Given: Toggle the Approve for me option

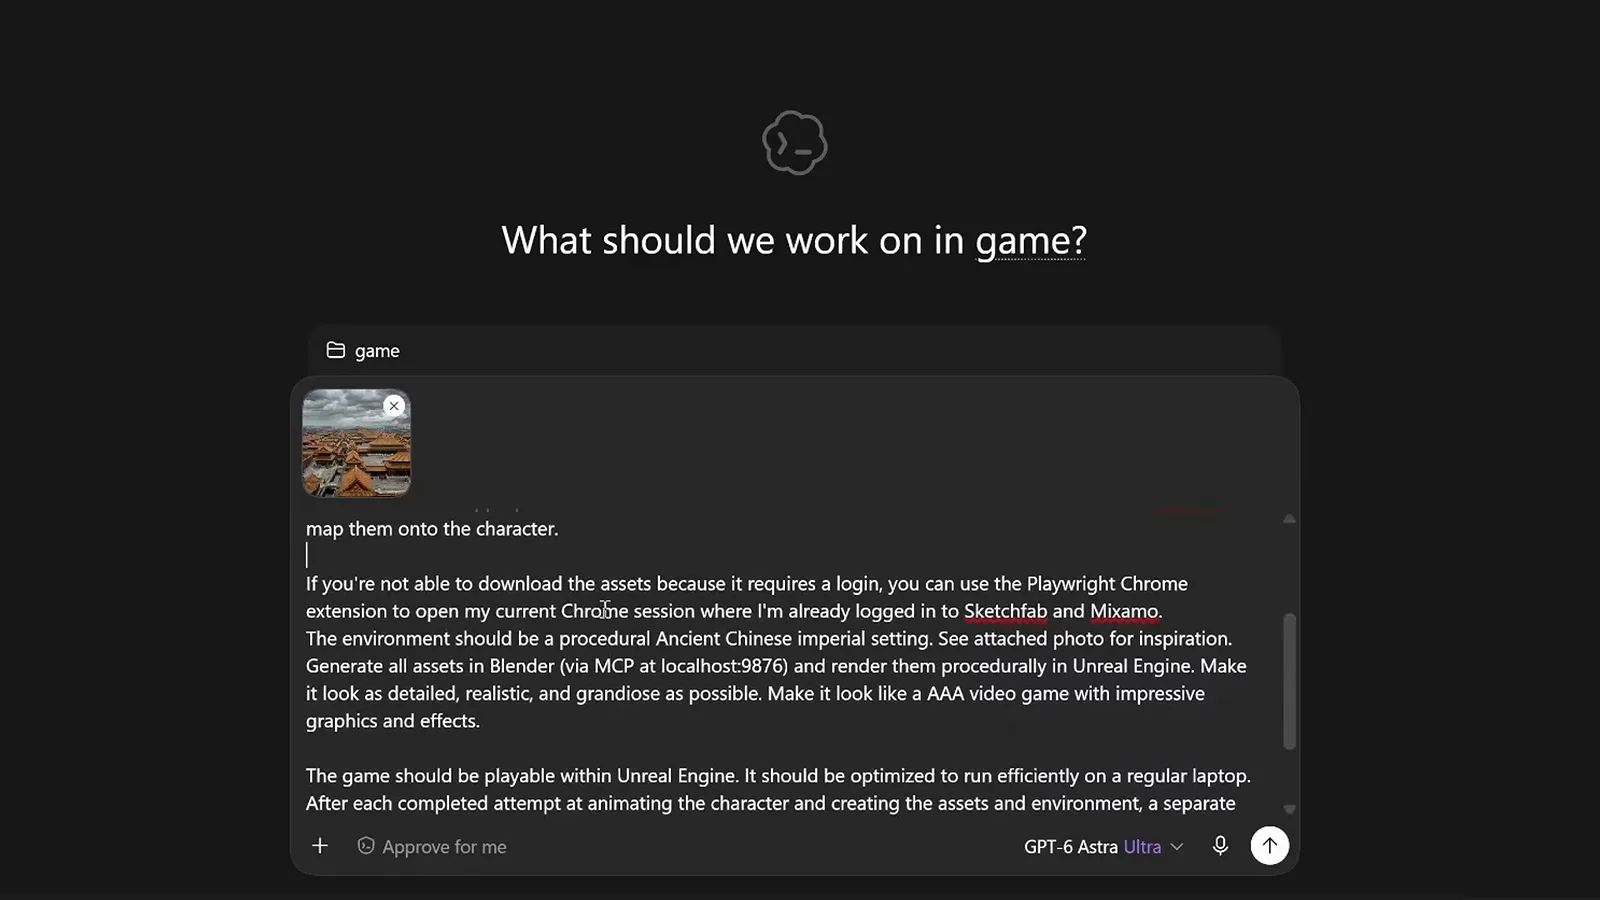Looking at the screenshot, I should tap(432, 847).
